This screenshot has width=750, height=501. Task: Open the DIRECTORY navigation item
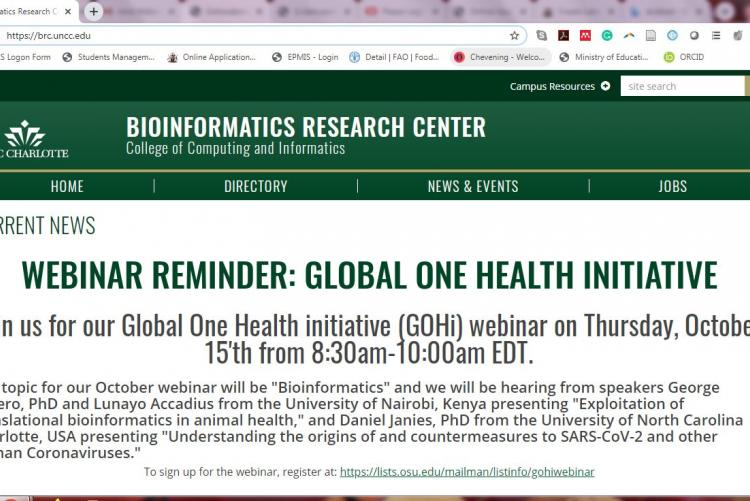255,186
